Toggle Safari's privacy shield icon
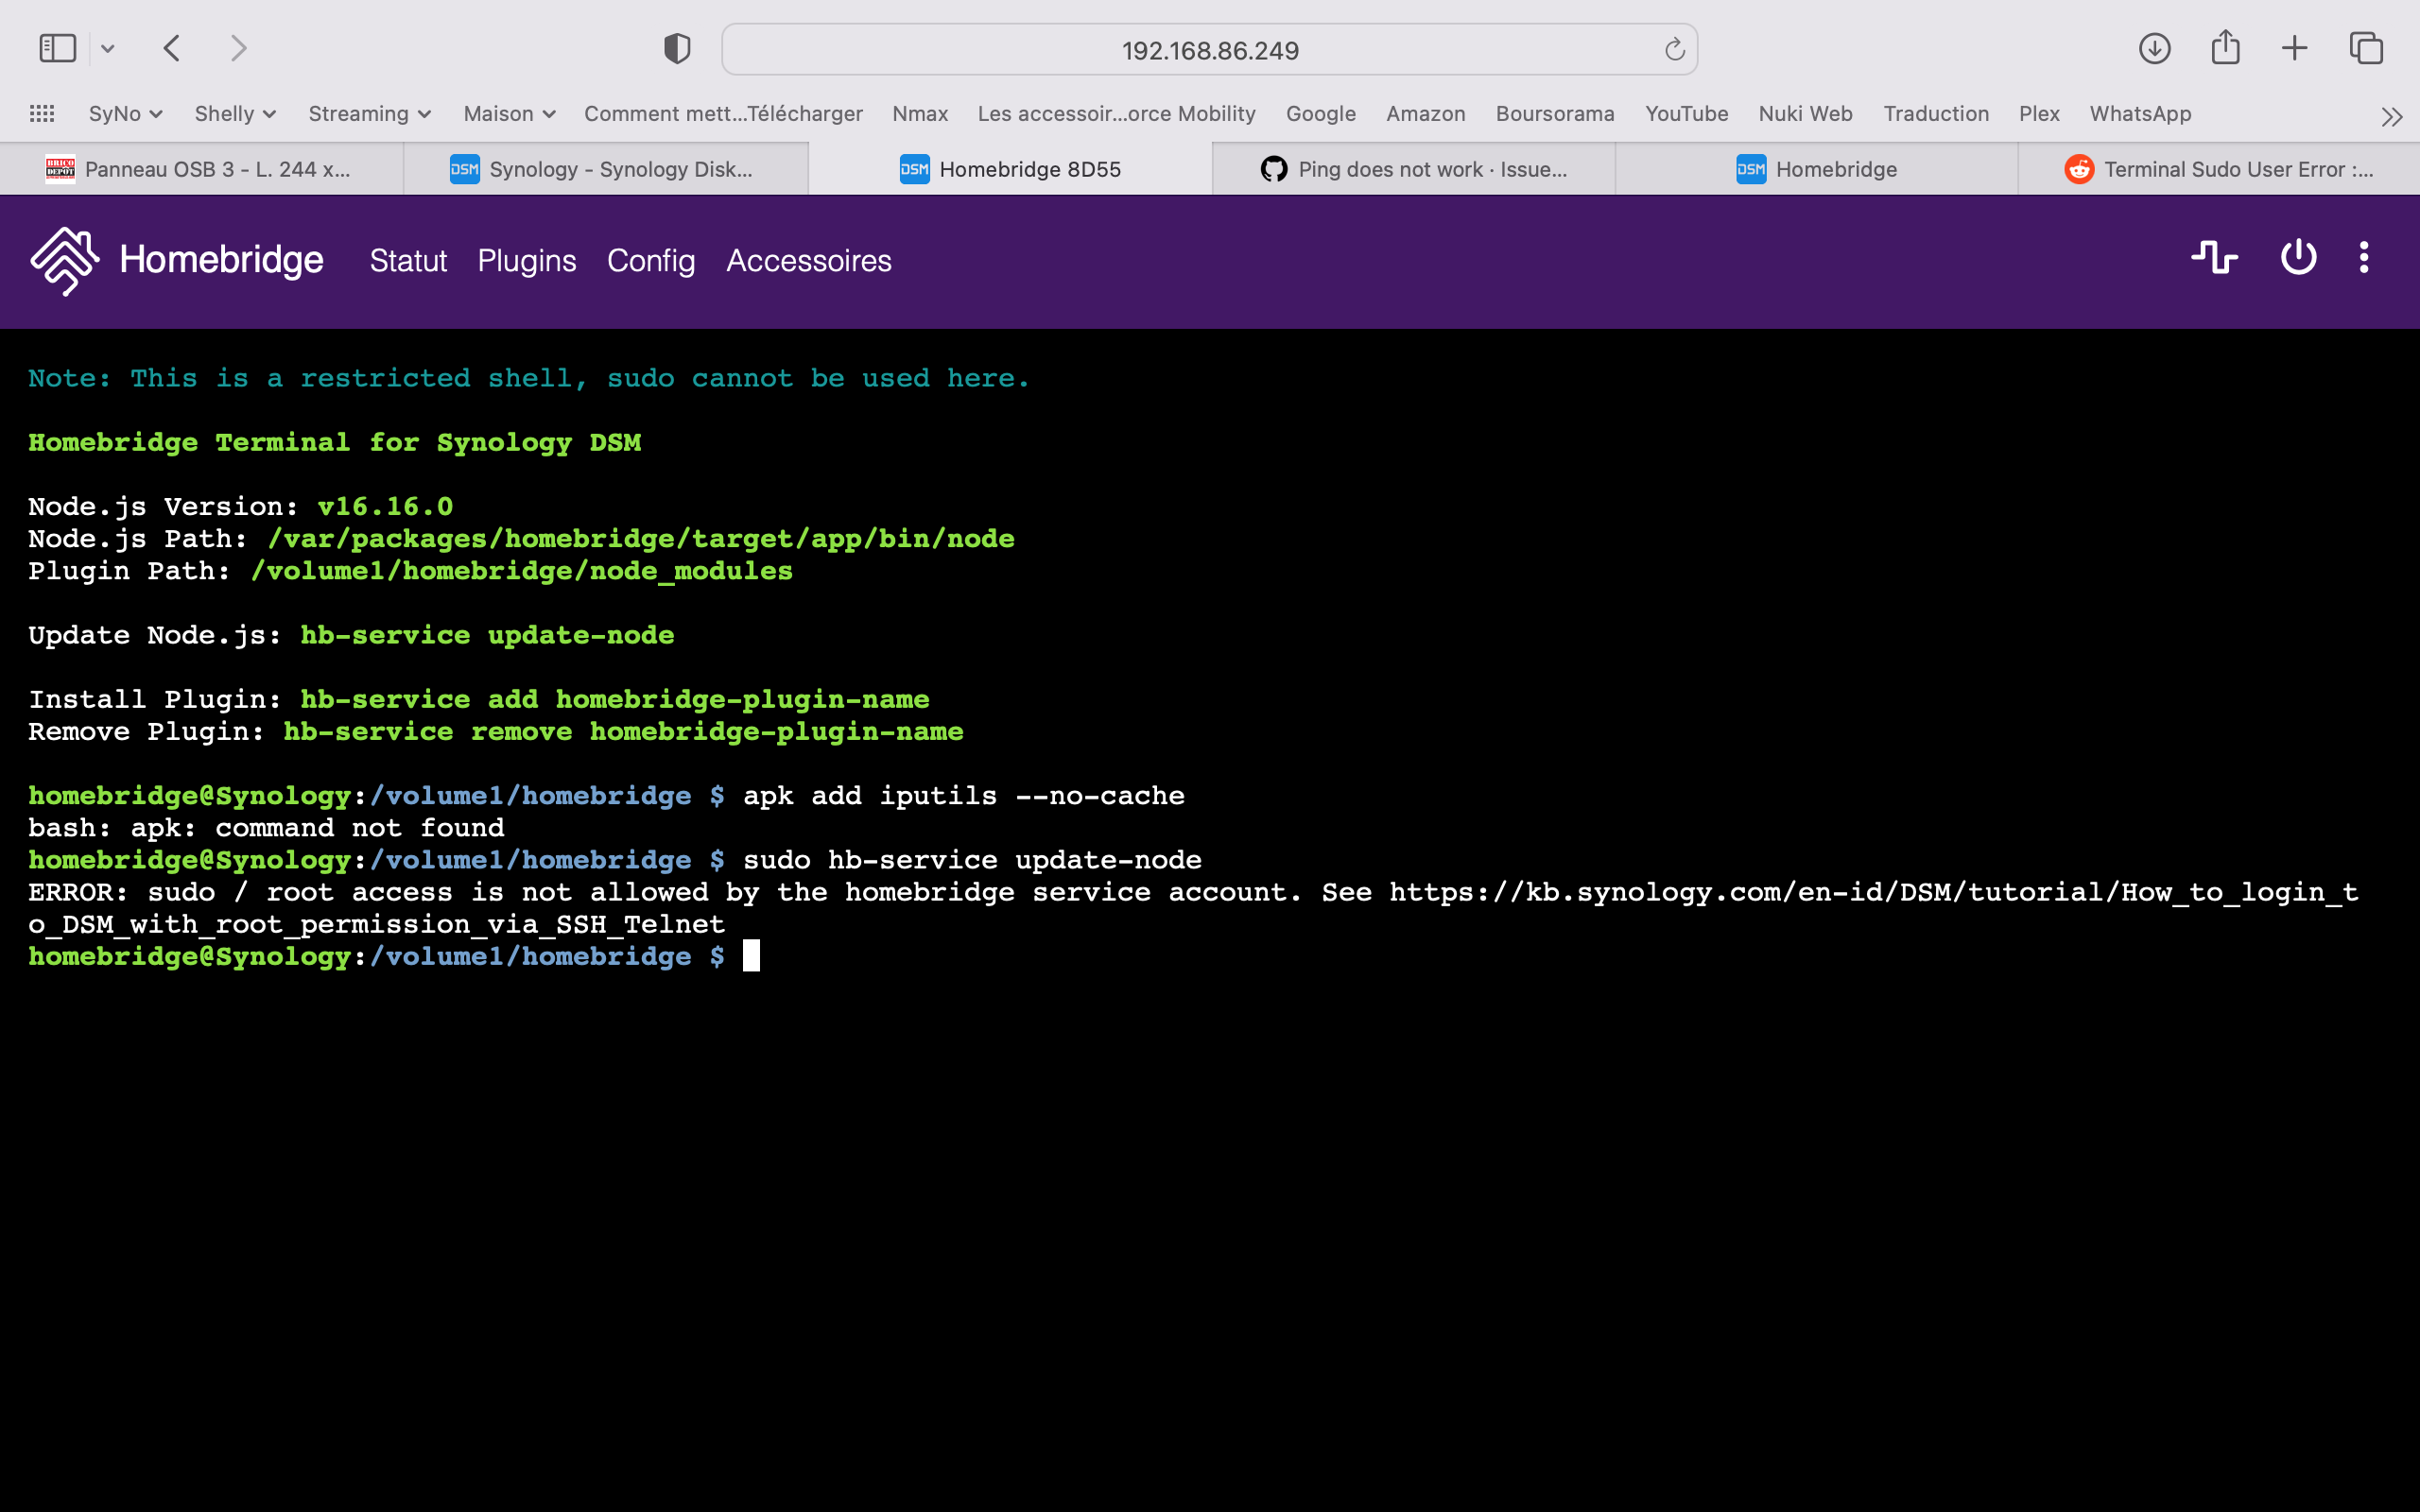 point(676,47)
